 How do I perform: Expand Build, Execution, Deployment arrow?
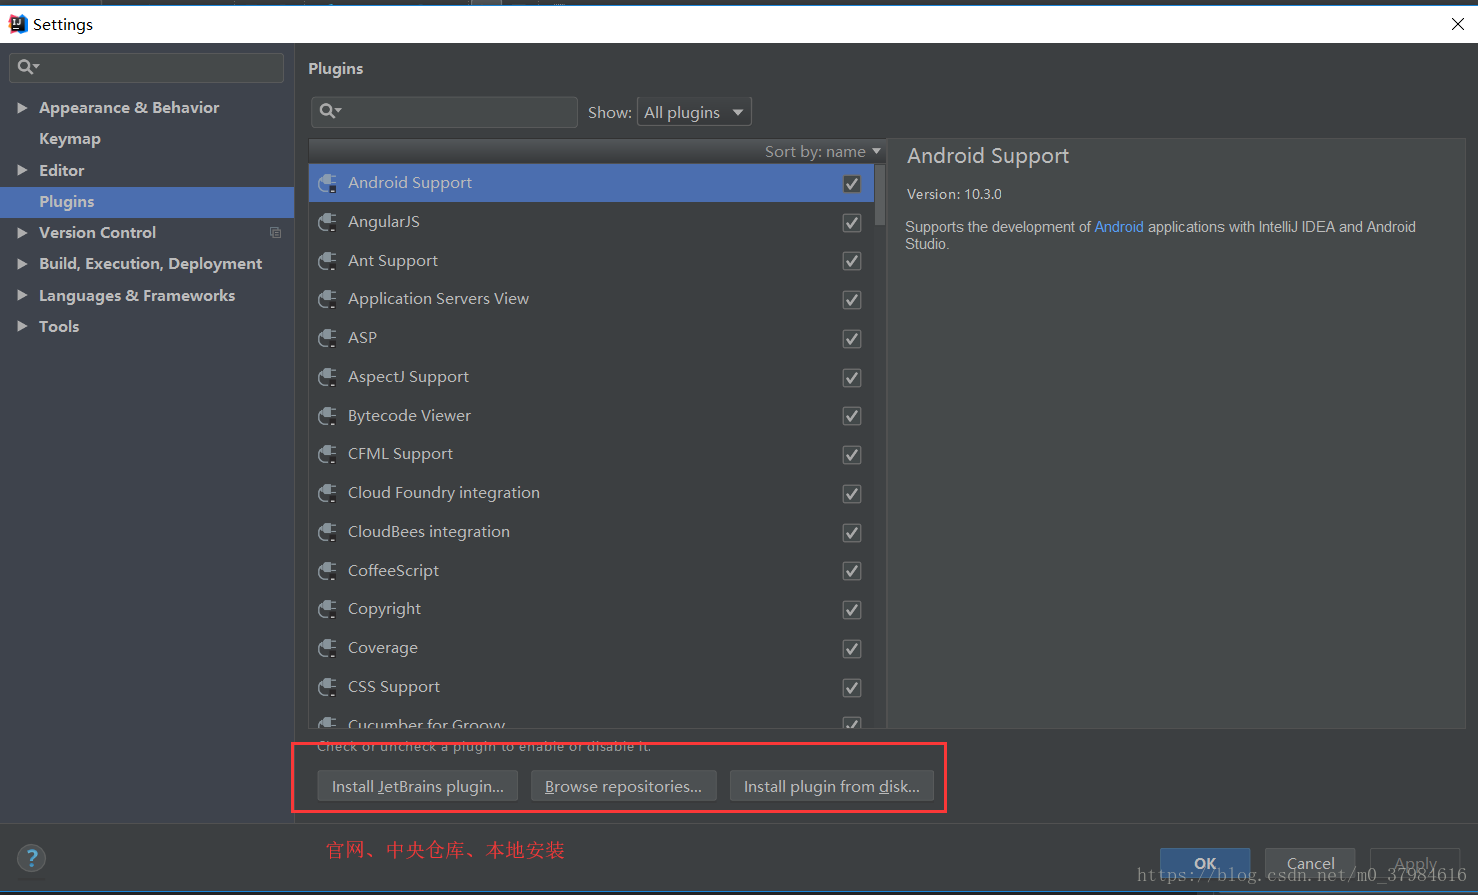tap(22, 264)
